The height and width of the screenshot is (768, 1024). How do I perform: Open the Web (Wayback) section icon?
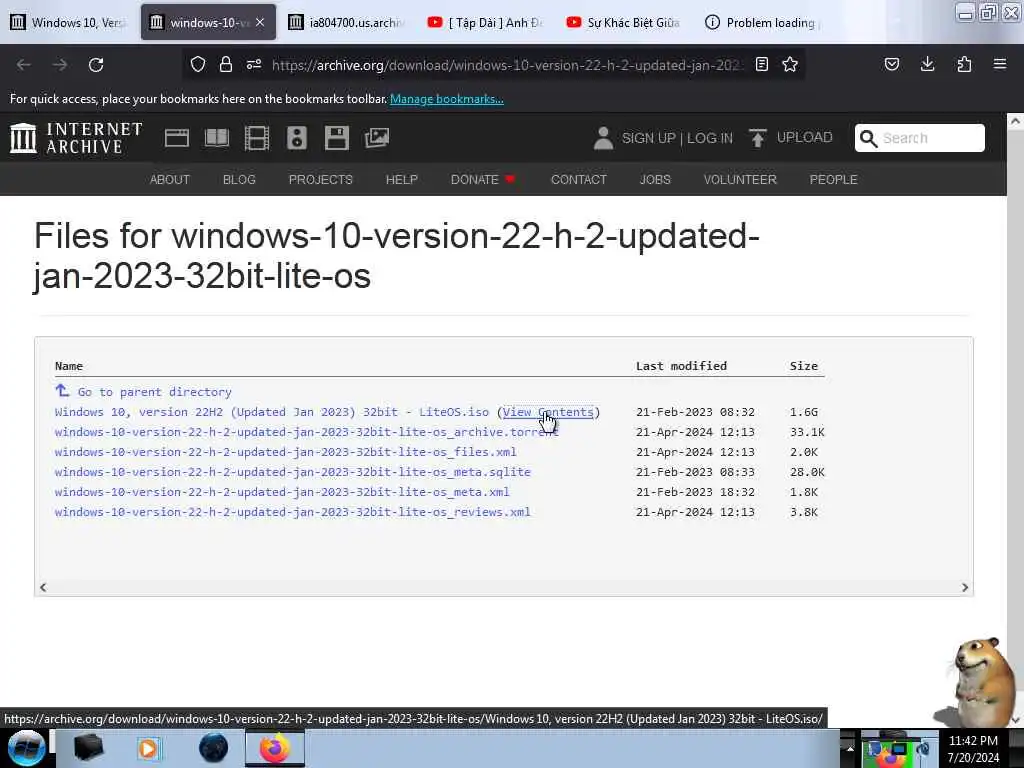177,138
